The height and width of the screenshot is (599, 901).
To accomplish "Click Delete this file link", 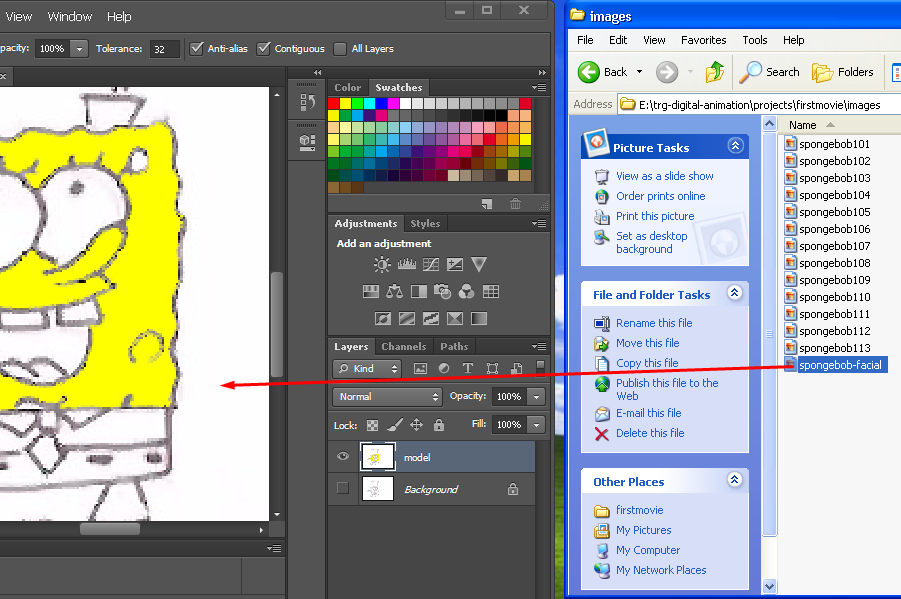I will click(650, 433).
